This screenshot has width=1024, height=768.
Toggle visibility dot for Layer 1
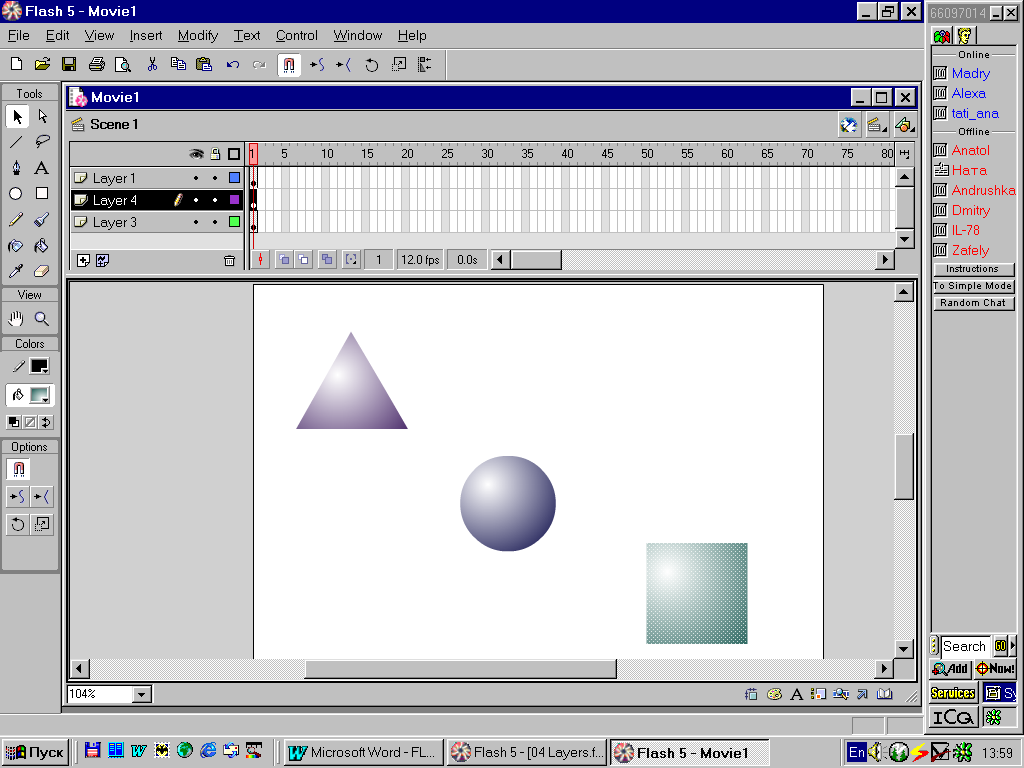pyautogui.click(x=196, y=178)
